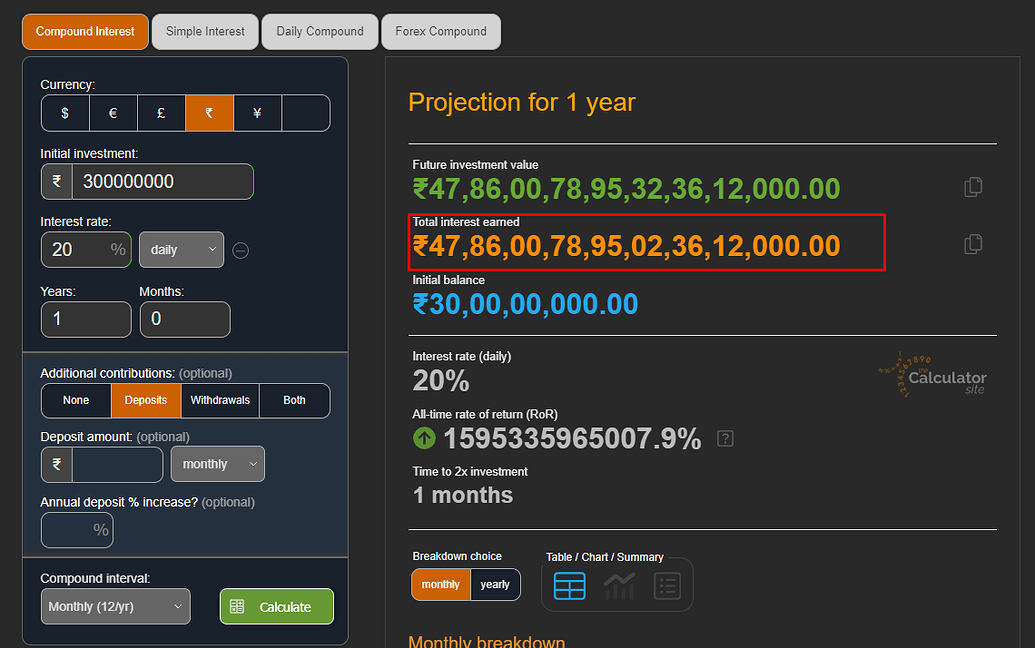Switch to the Simple Interest tab
The height and width of the screenshot is (648, 1035).
coord(205,31)
